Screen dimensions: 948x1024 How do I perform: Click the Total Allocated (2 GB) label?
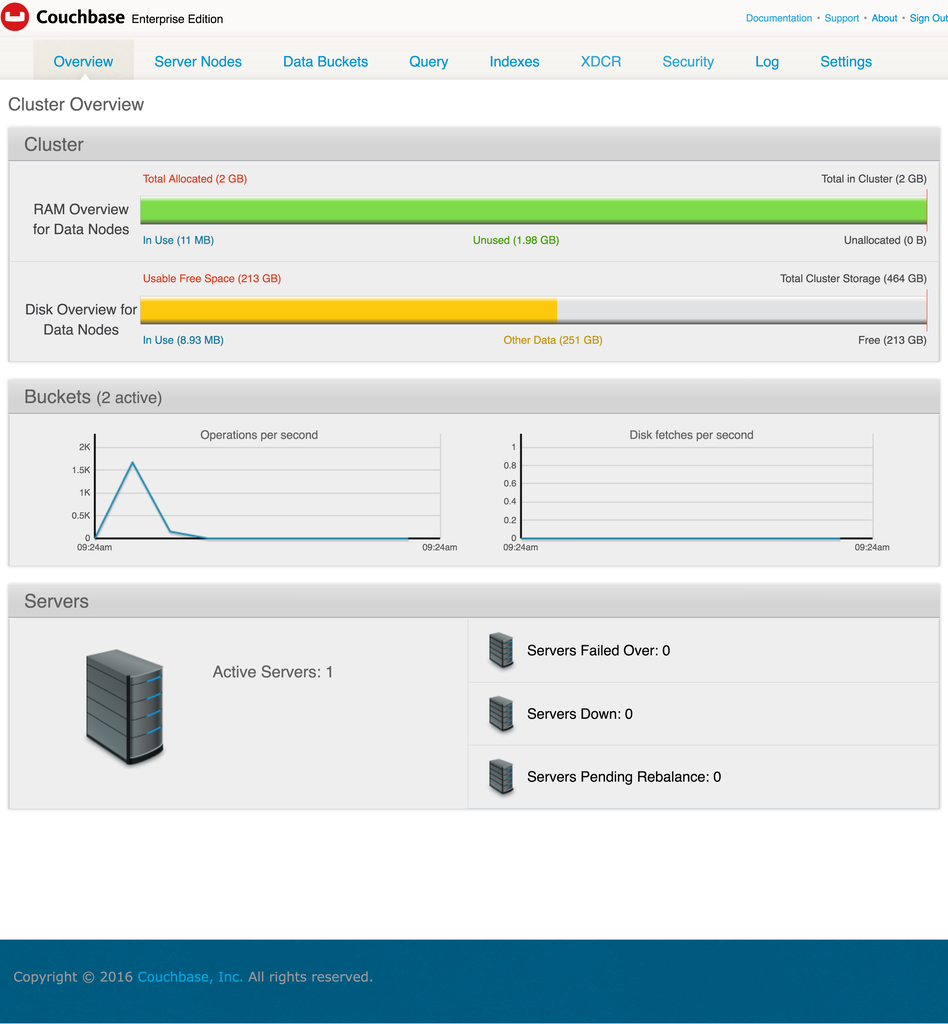195,179
